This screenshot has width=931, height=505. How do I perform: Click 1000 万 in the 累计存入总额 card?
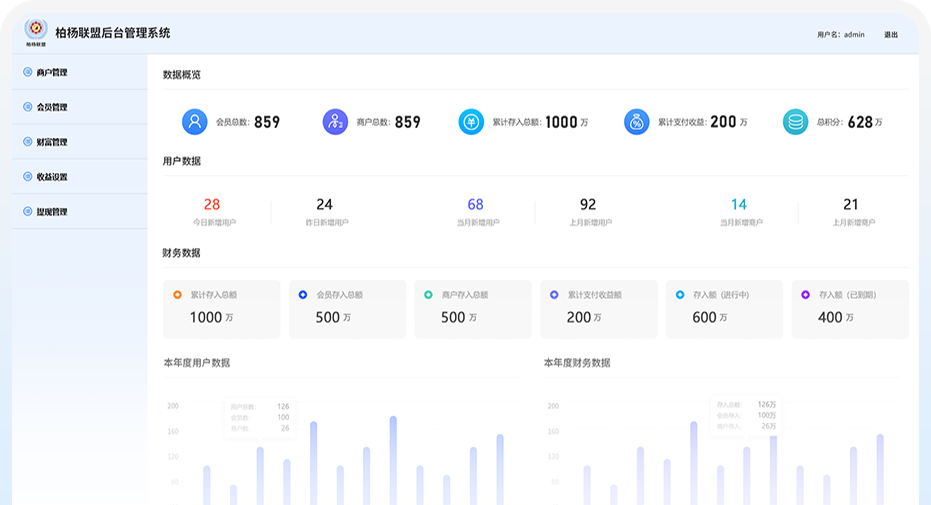point(211,317)
